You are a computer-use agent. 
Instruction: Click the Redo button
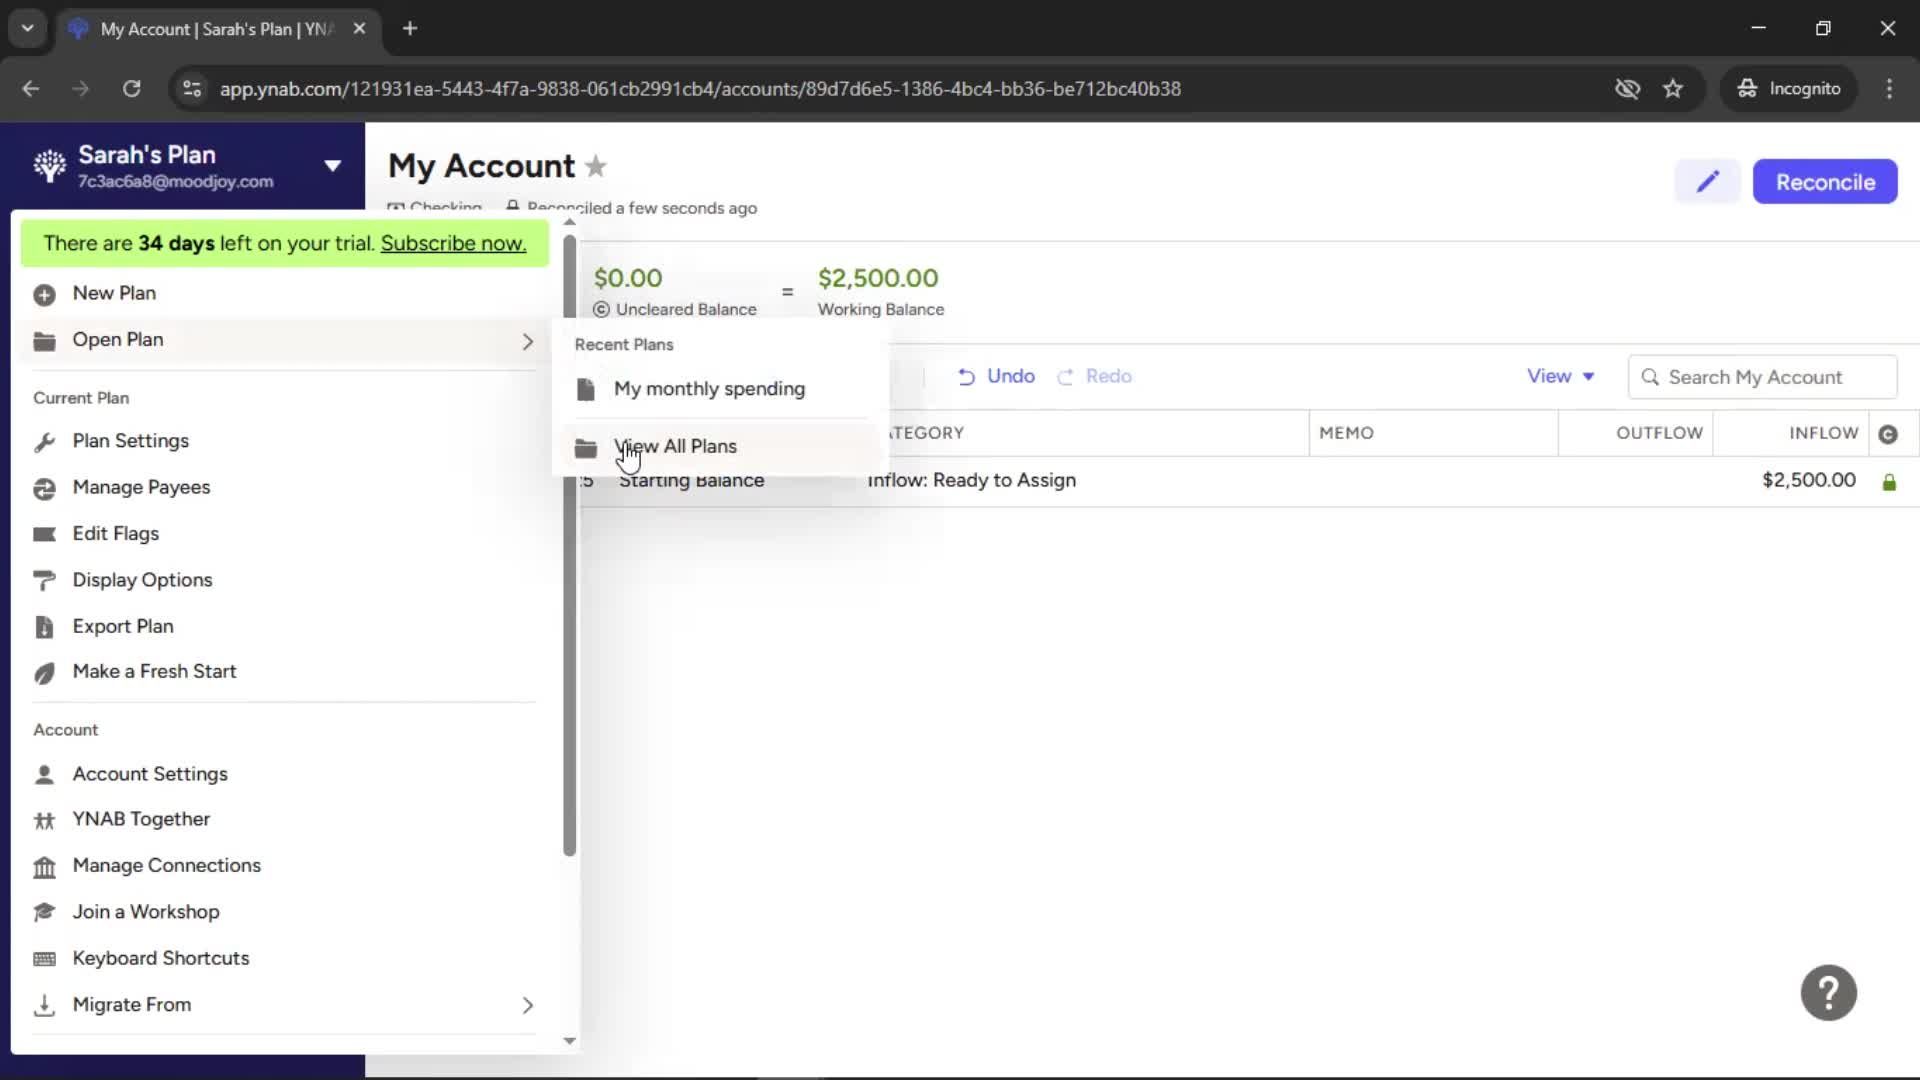(x=1095, y=377)
